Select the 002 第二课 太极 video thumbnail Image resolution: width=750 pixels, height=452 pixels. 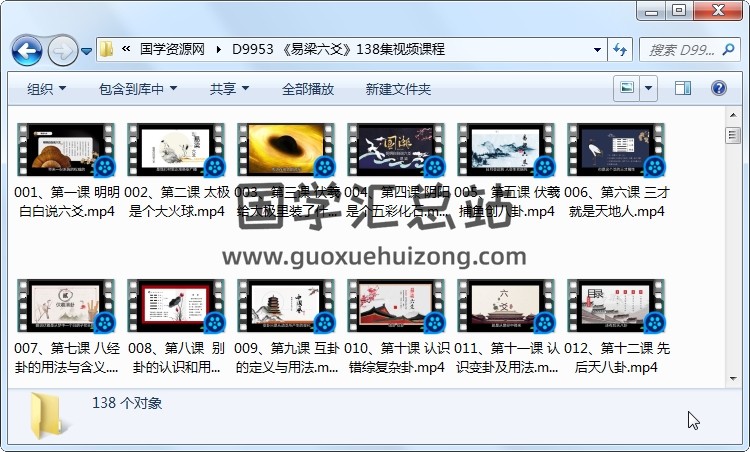pos(176,150)
